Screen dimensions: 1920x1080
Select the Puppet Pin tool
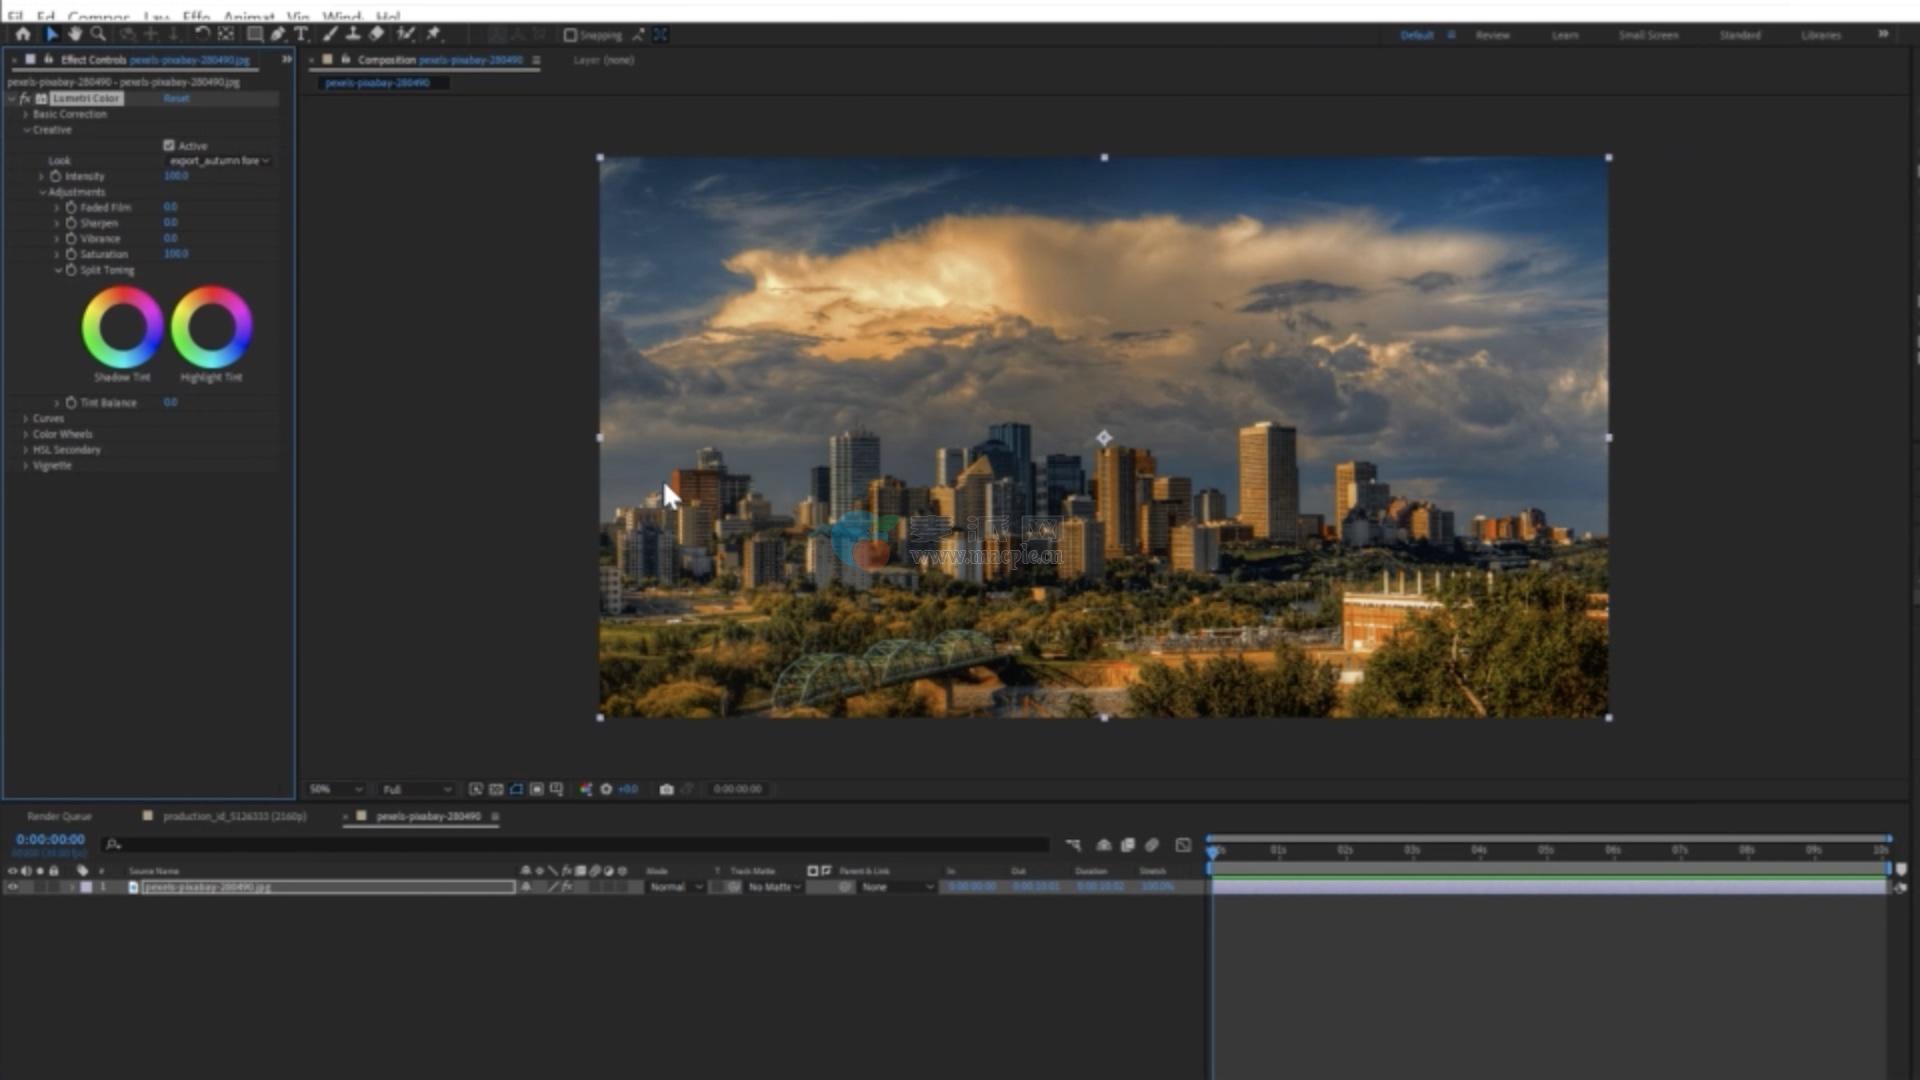tap(434, 34)
